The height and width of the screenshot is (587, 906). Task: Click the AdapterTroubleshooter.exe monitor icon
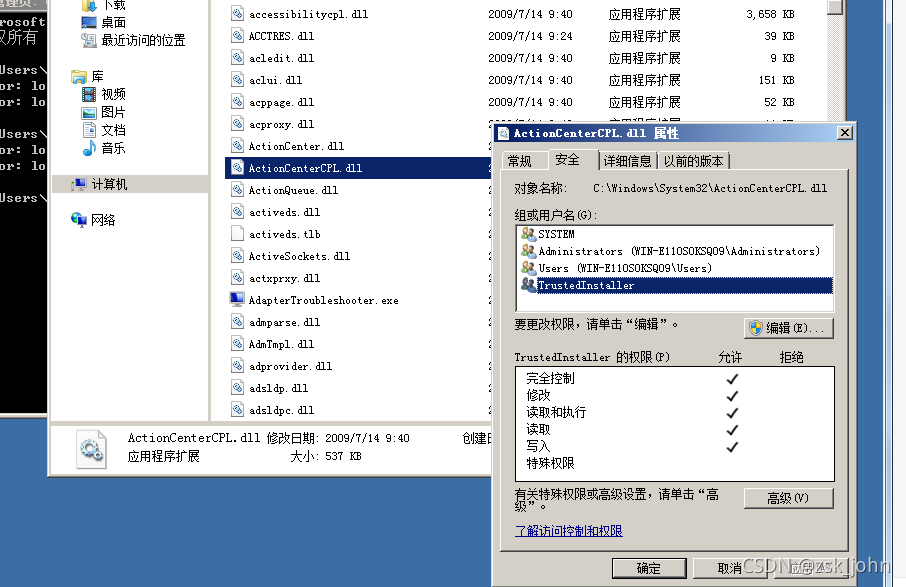[x=237, y=299]
